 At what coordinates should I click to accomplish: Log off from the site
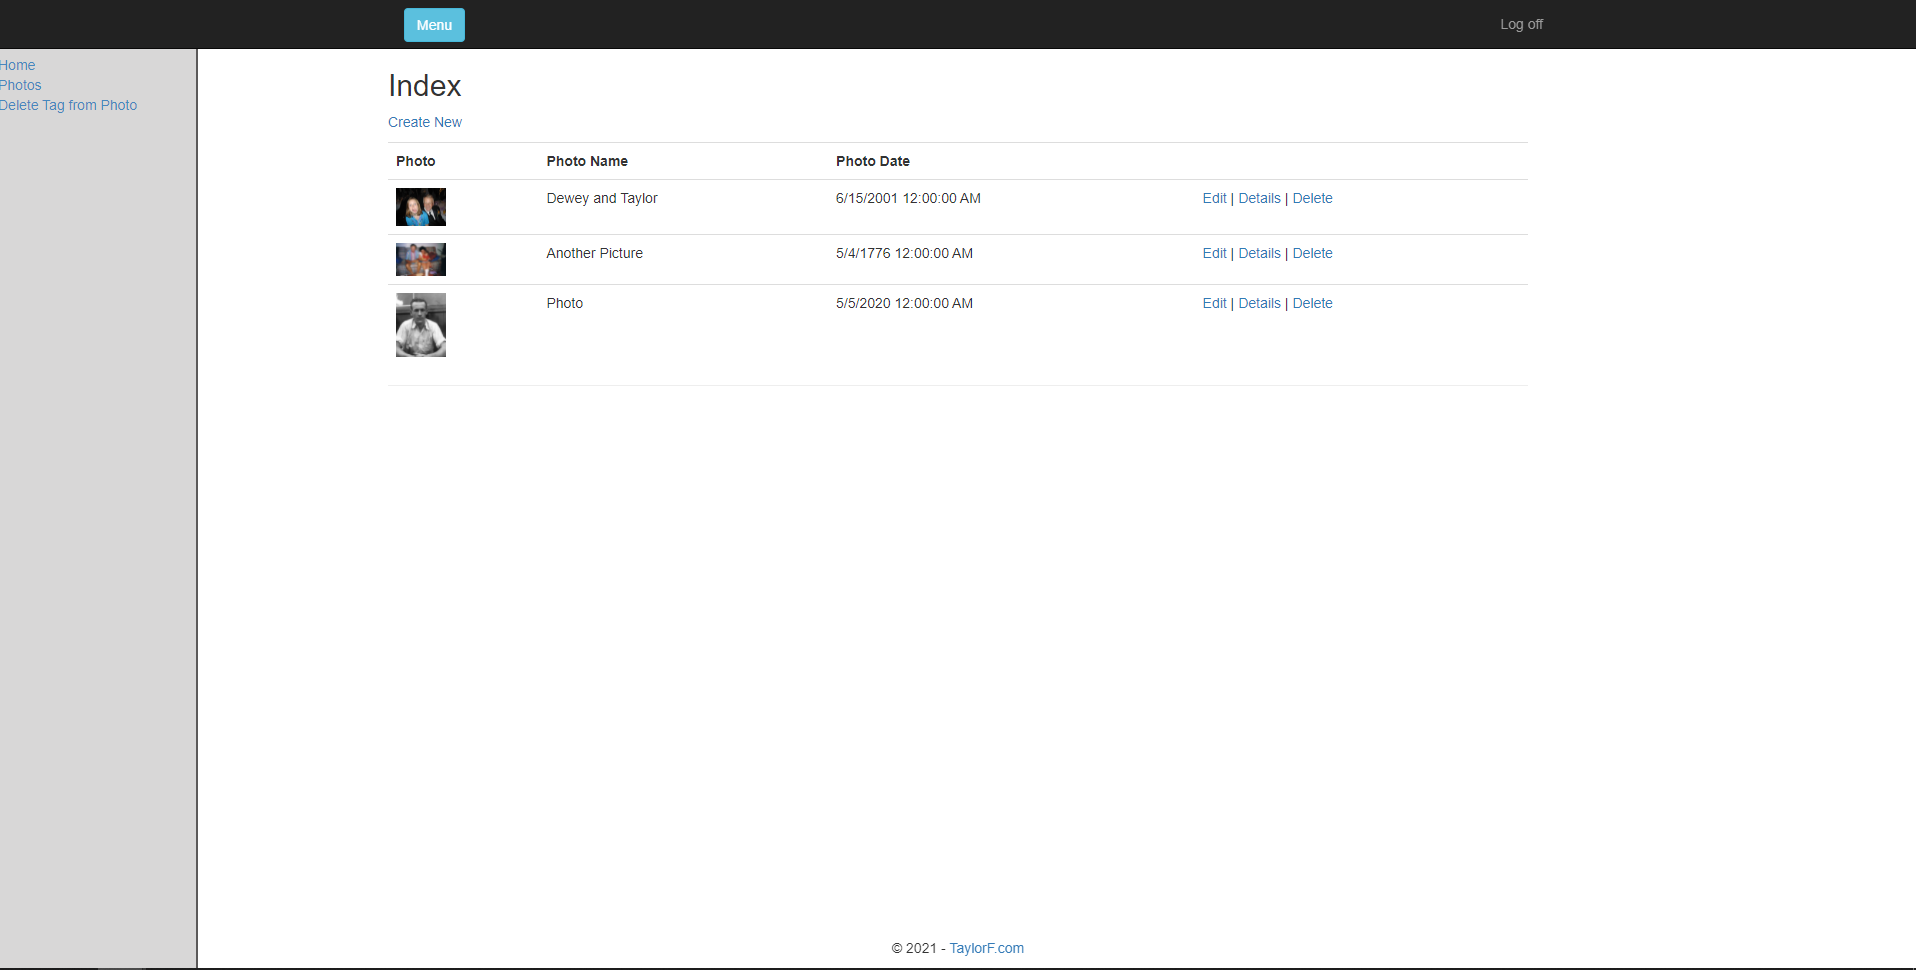[x=1521, y=24]
